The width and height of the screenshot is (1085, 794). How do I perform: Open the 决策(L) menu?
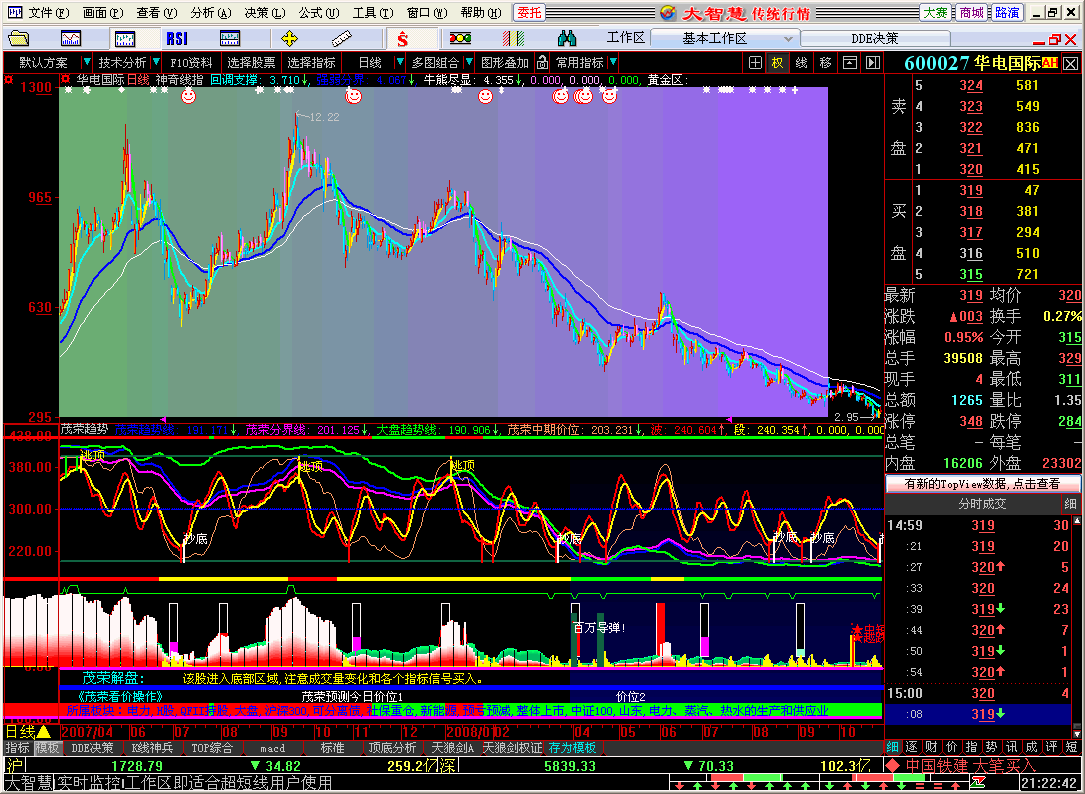click(264, 13)
